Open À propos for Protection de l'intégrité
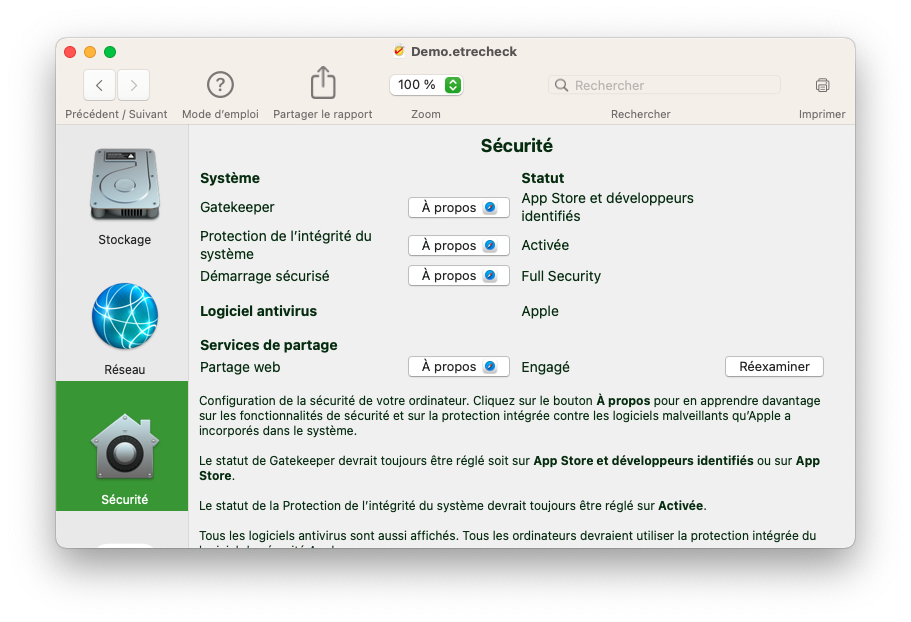911x622 pixels. pyautogui.click(x=458, y=246)
